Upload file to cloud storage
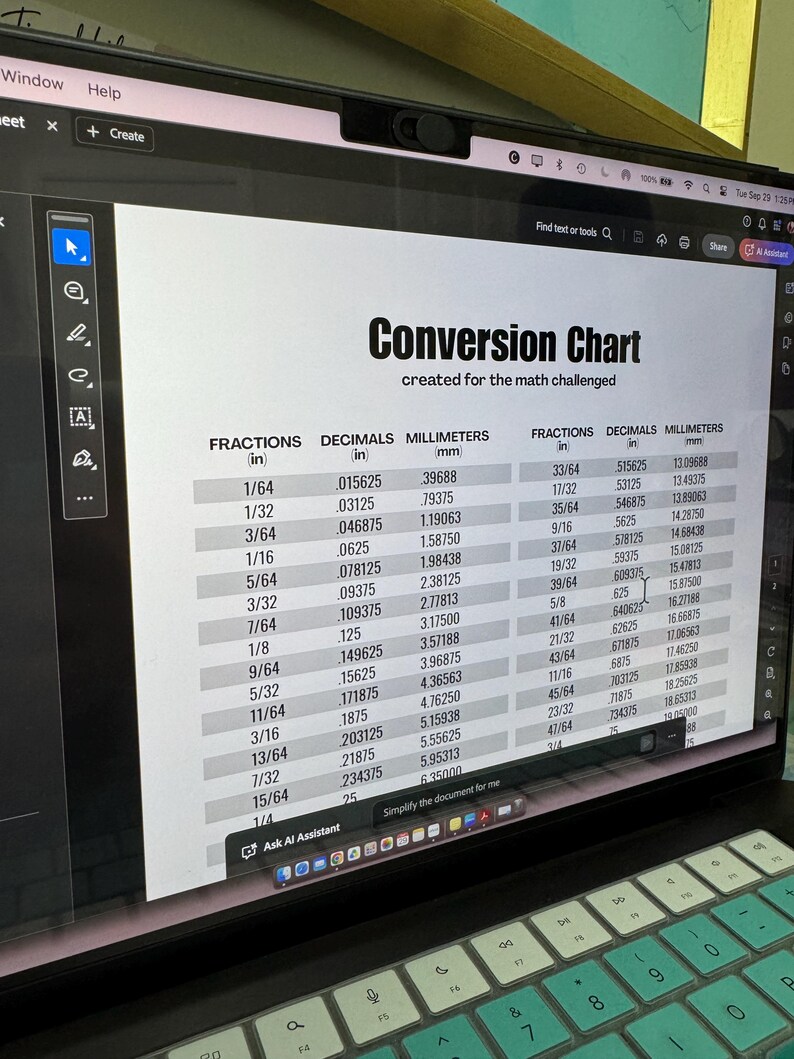This screenshot has width=794, height=1059. point(662,240)
